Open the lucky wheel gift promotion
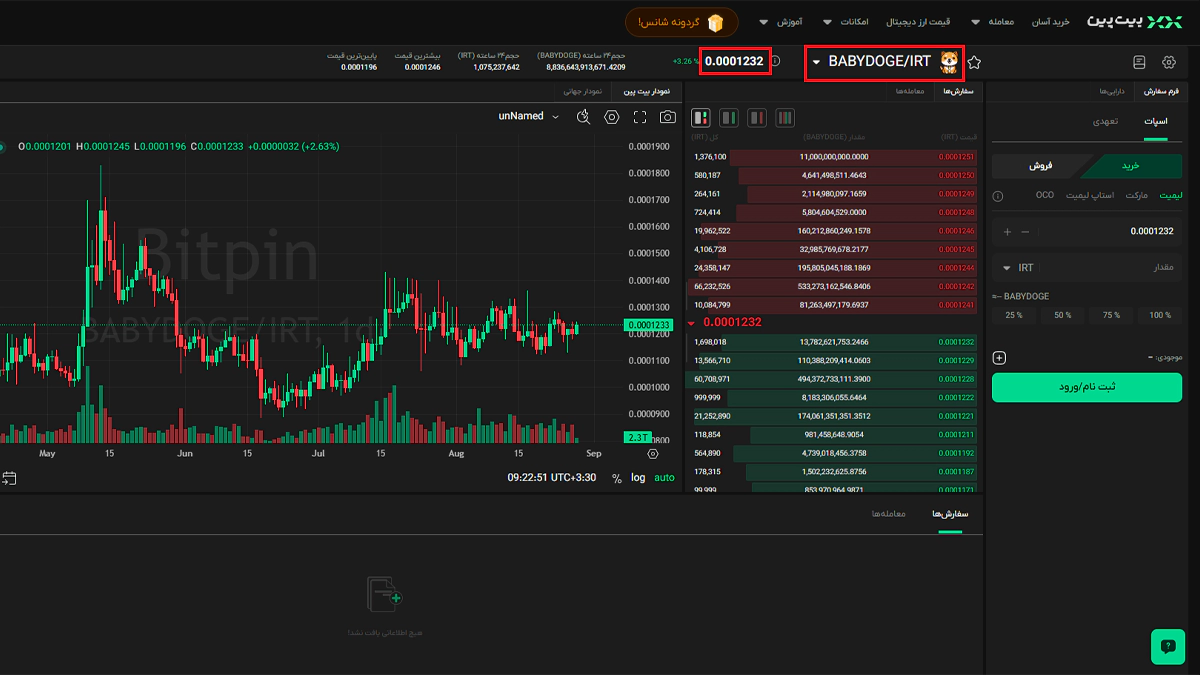This screenshot has height=675, width=1200. coord(682,22)
